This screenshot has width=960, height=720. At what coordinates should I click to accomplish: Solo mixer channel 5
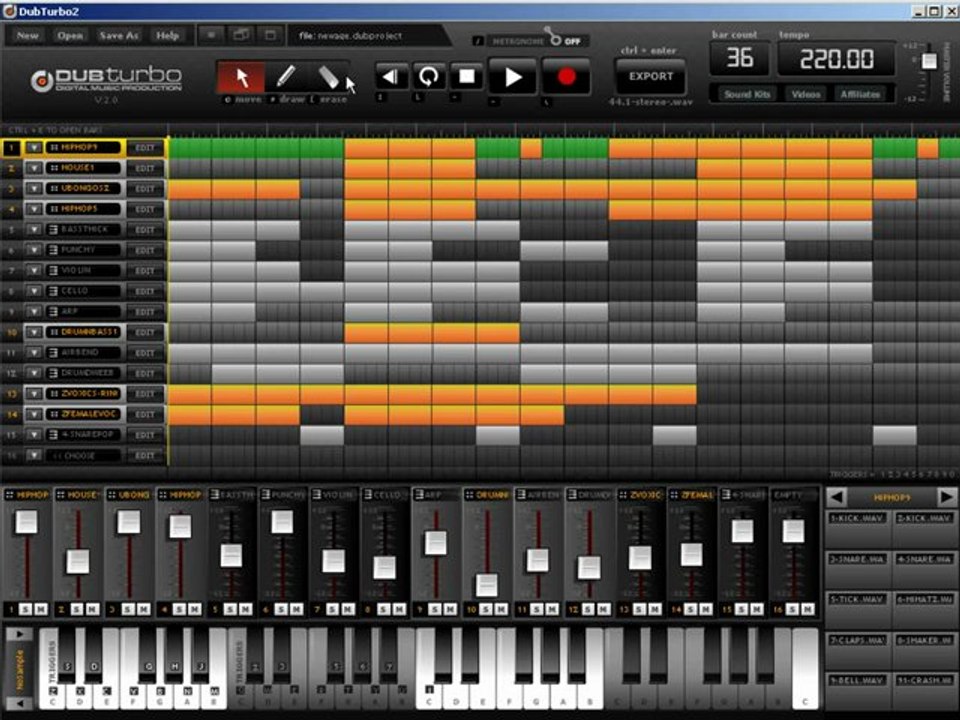[230, 609]
